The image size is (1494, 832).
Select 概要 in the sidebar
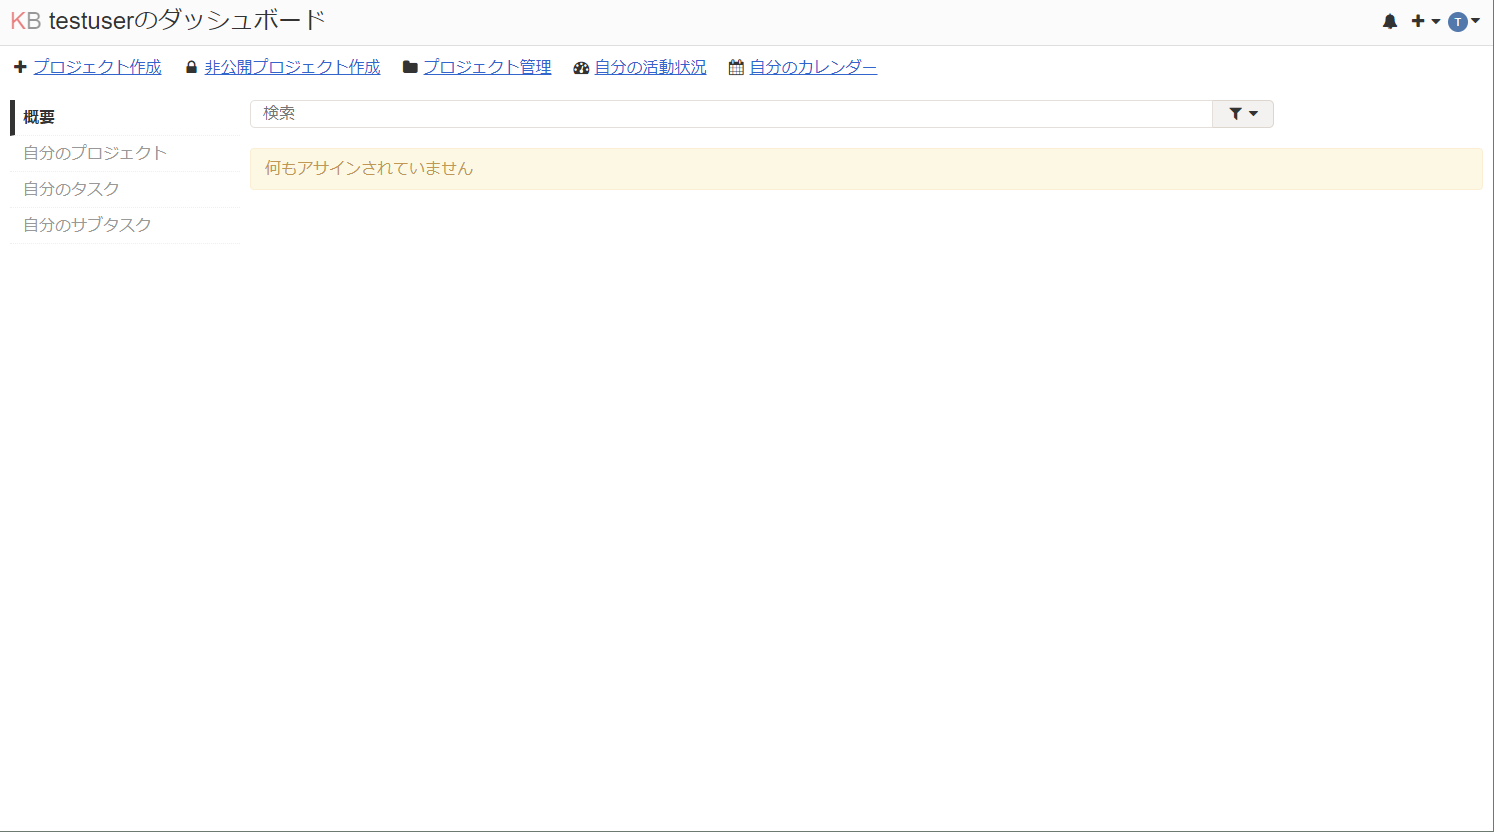40,117
